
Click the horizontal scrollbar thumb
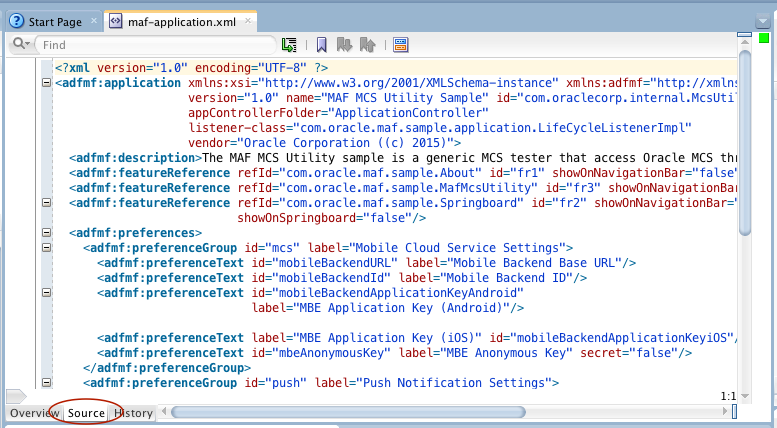[x=348, y=412]
